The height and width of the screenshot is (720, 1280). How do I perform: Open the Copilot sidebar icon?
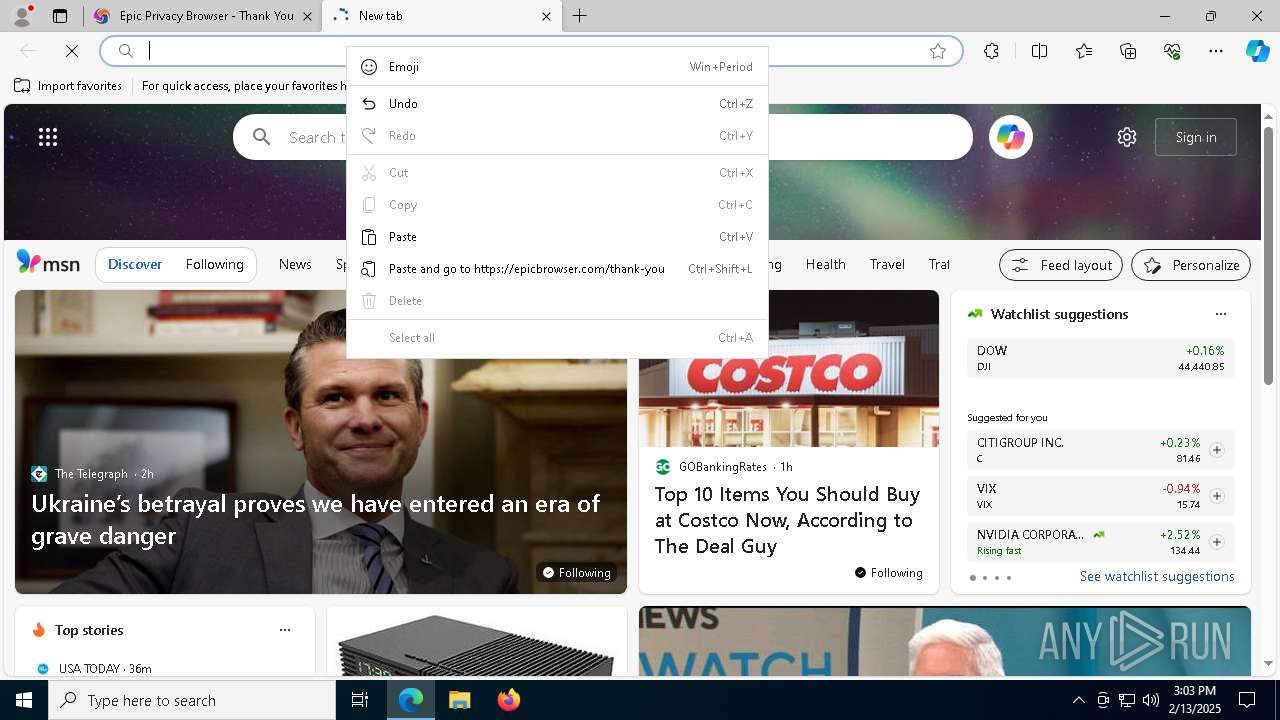(x=1257, y=51)
